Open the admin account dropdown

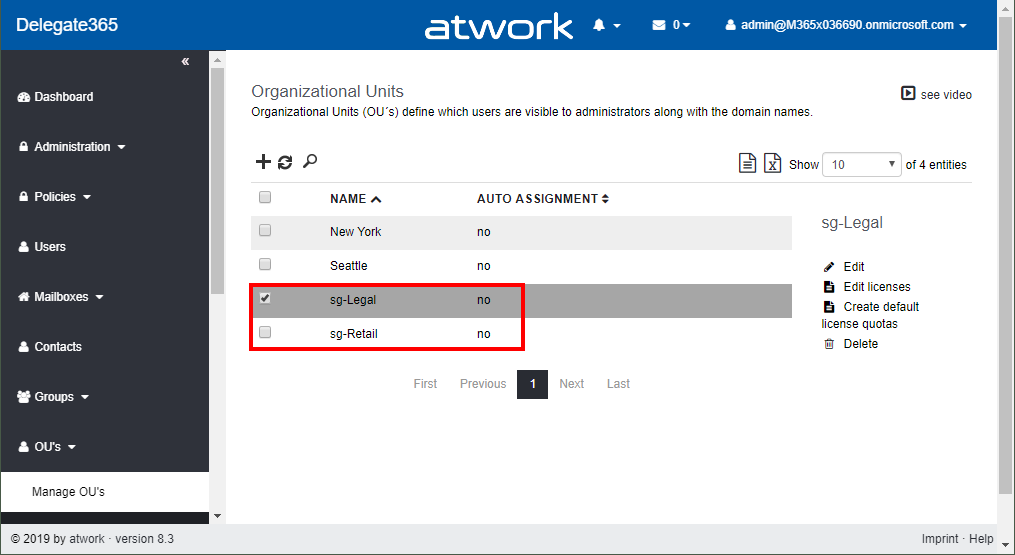click(x=846, y=25)
